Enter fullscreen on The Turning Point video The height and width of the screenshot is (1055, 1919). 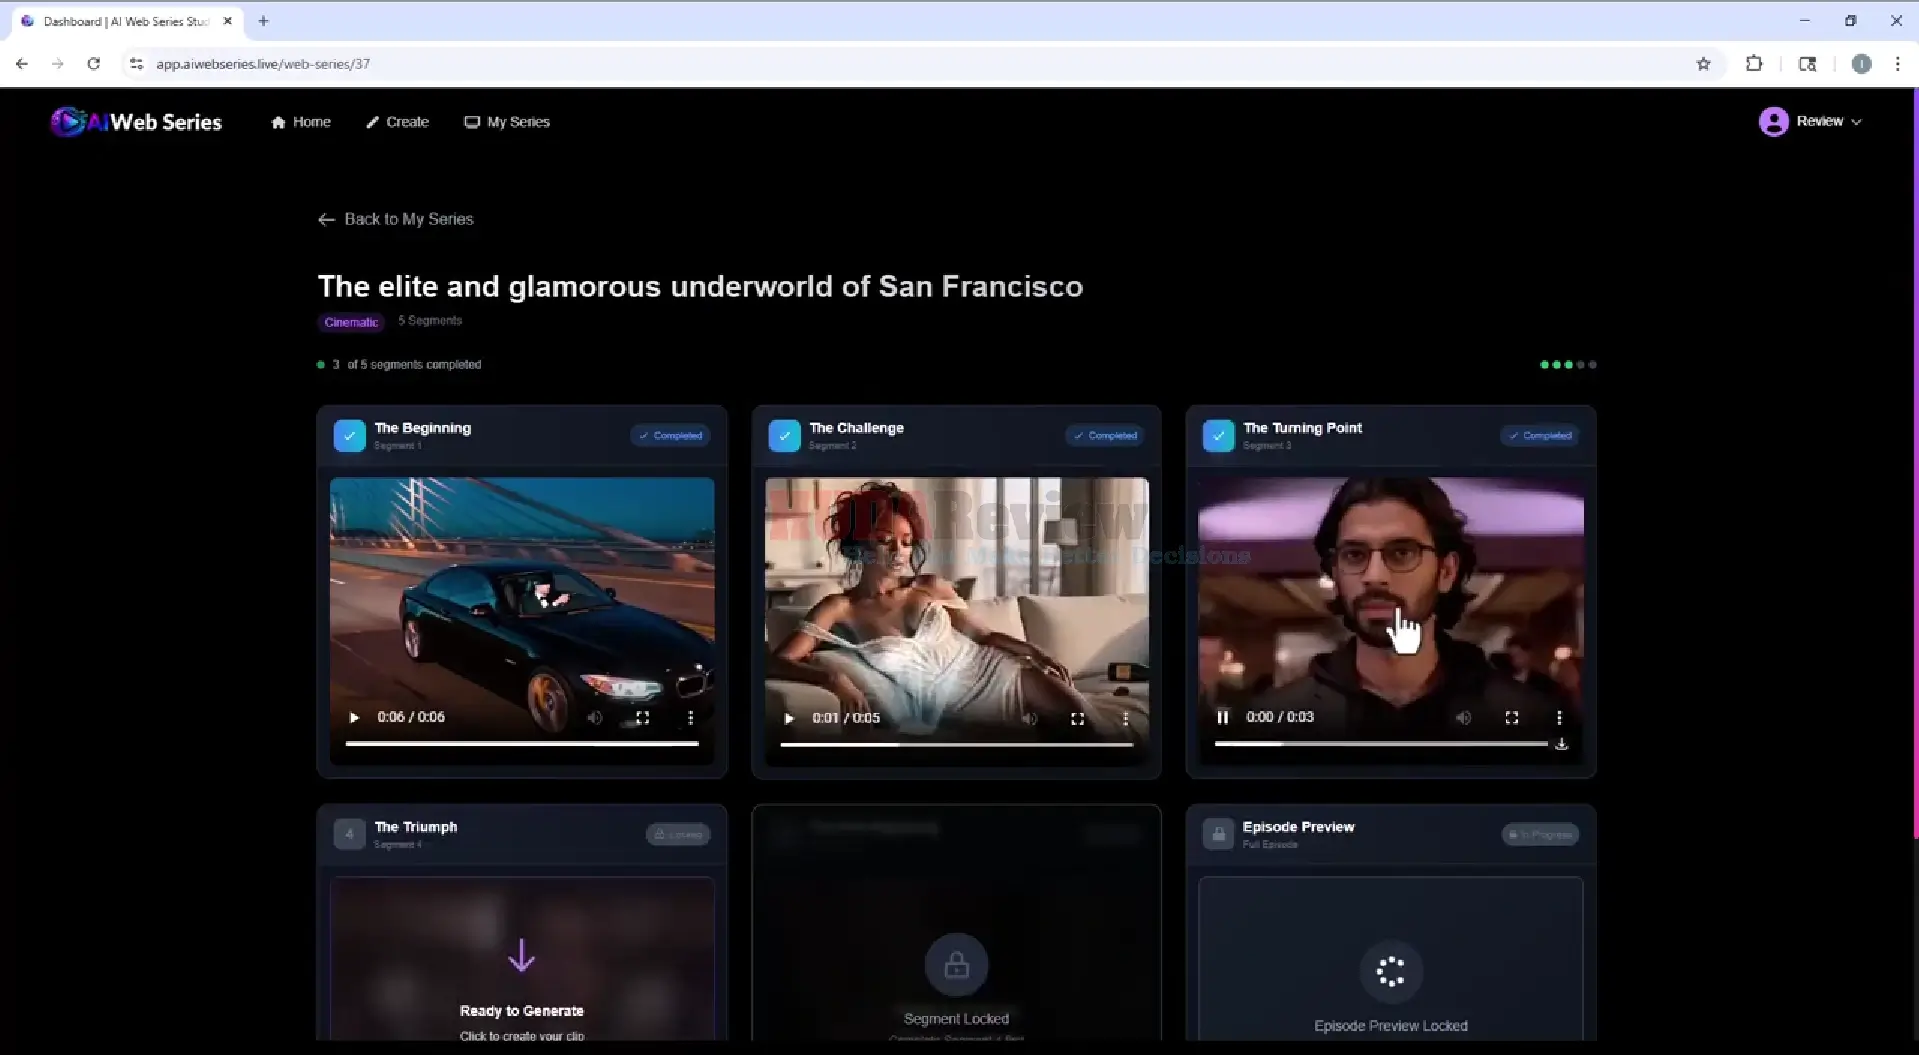[x=1511, y=718]
